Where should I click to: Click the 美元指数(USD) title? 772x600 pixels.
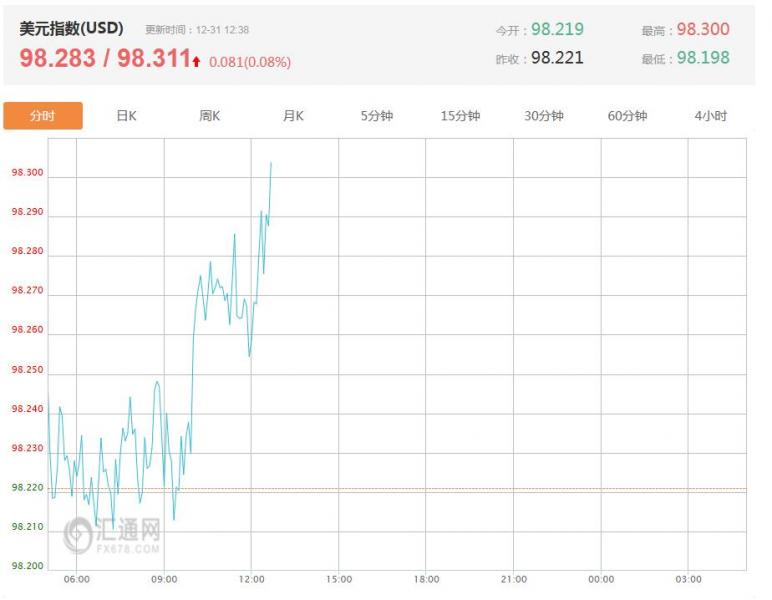(x=71, y=29)
